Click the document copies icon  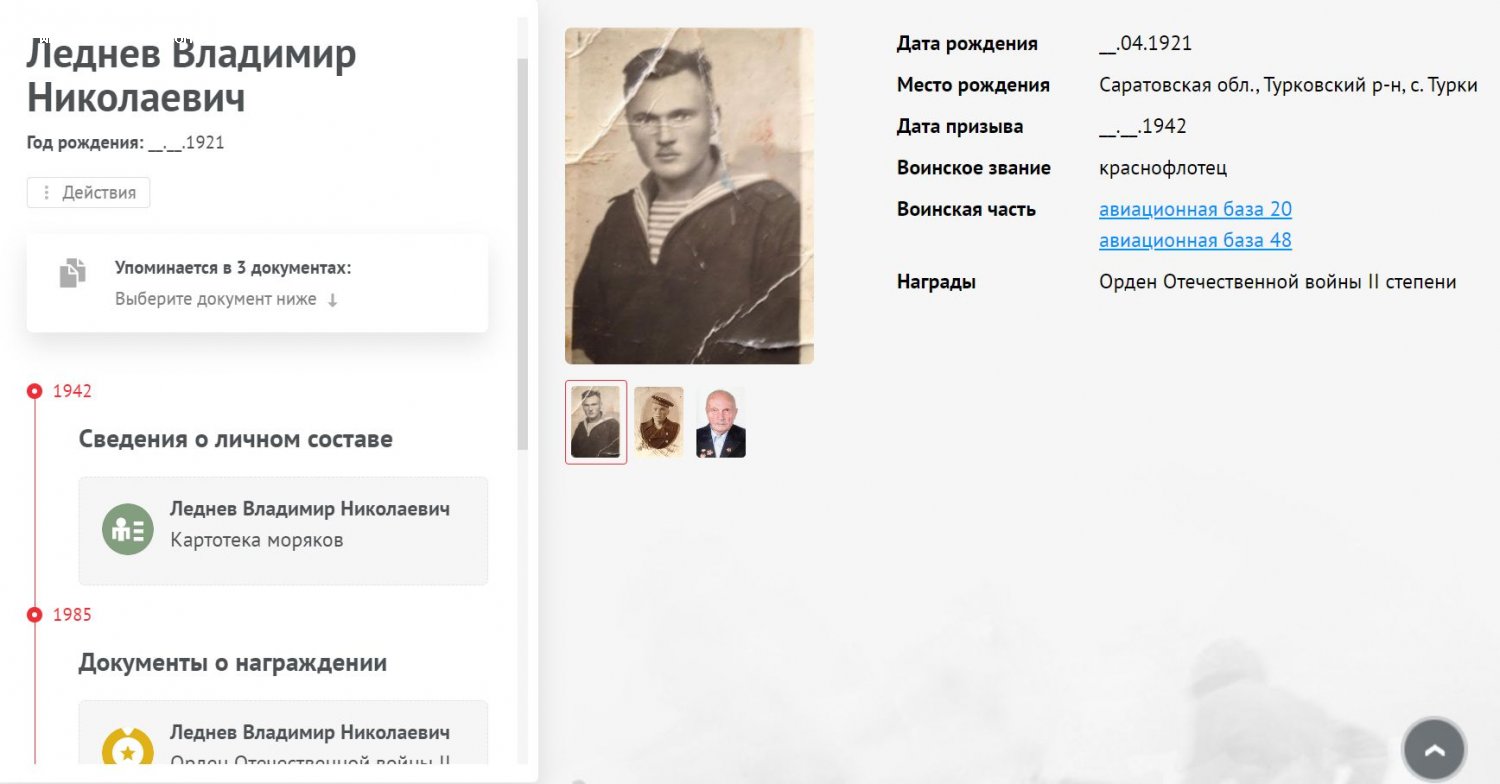pyautogui.click(x=72, y=273)
